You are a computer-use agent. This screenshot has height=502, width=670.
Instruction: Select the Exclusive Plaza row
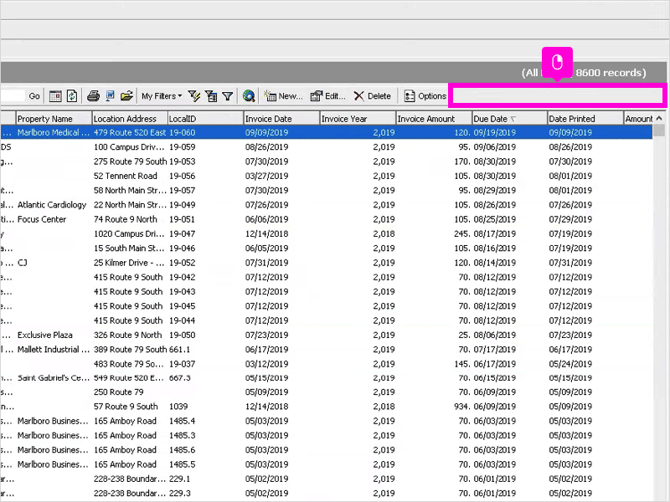[x=326, y=335]
